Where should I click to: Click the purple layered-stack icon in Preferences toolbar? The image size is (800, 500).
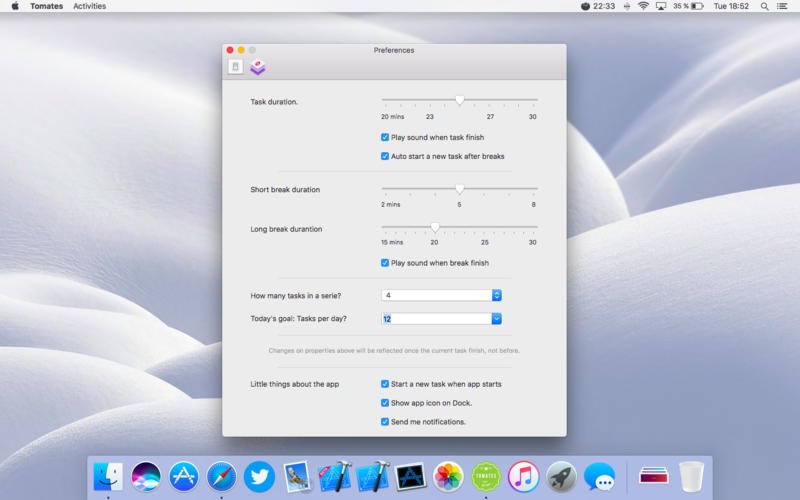point(258,67)
